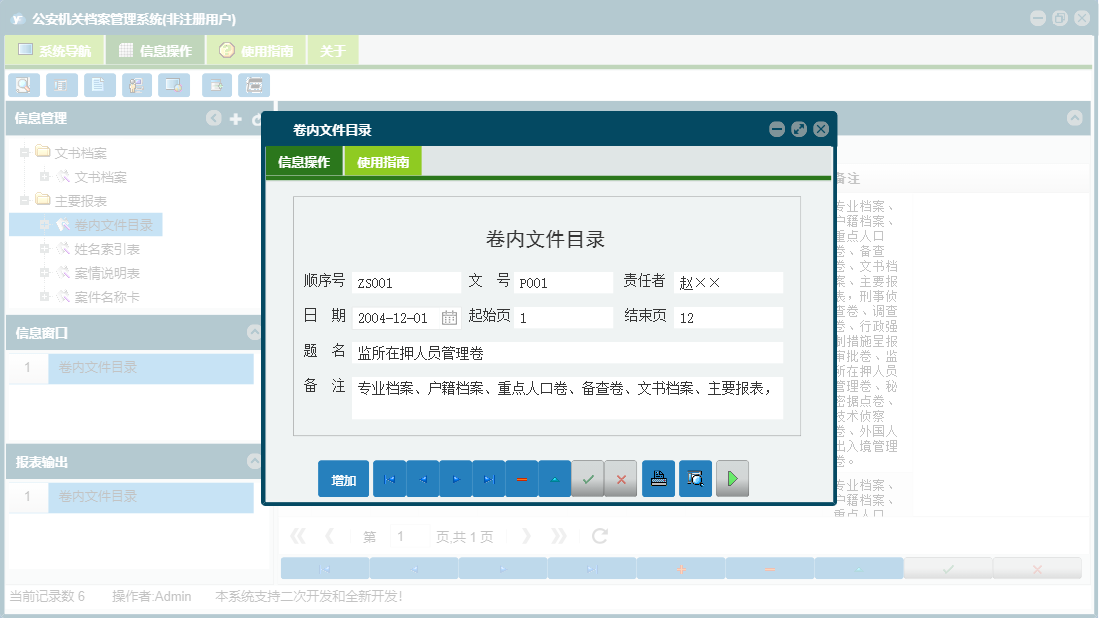Refresh the page list with the reload icon
1099x618 pixels.
pos(598,535)
